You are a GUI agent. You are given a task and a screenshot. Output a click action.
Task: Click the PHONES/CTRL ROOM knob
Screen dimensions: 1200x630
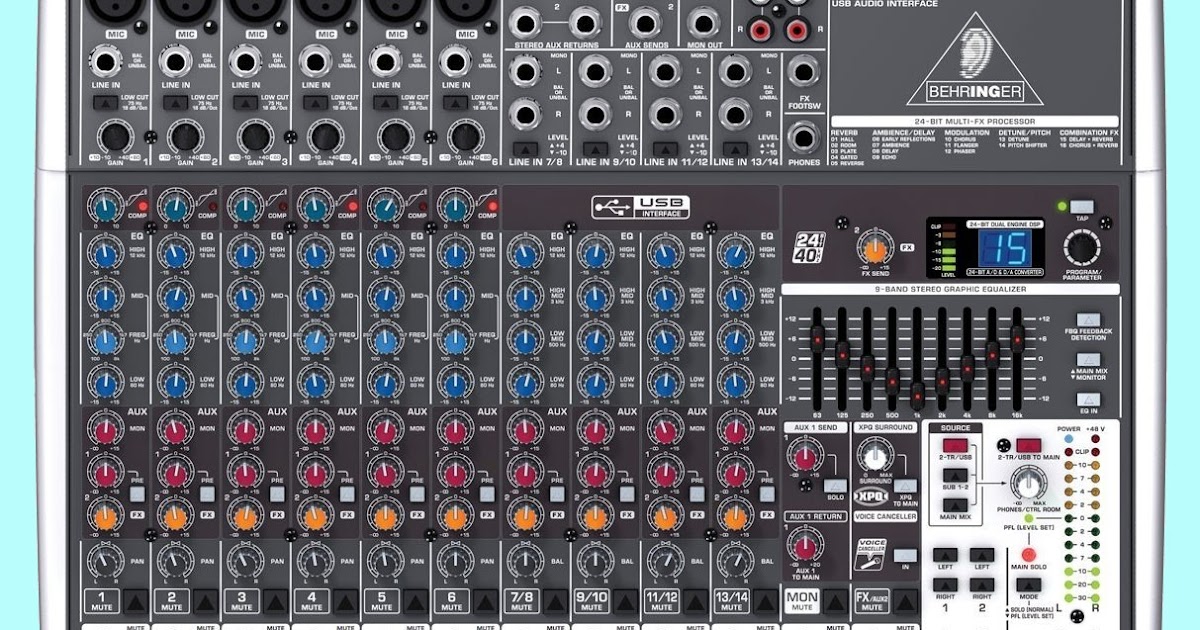[x=1027, y=486]
